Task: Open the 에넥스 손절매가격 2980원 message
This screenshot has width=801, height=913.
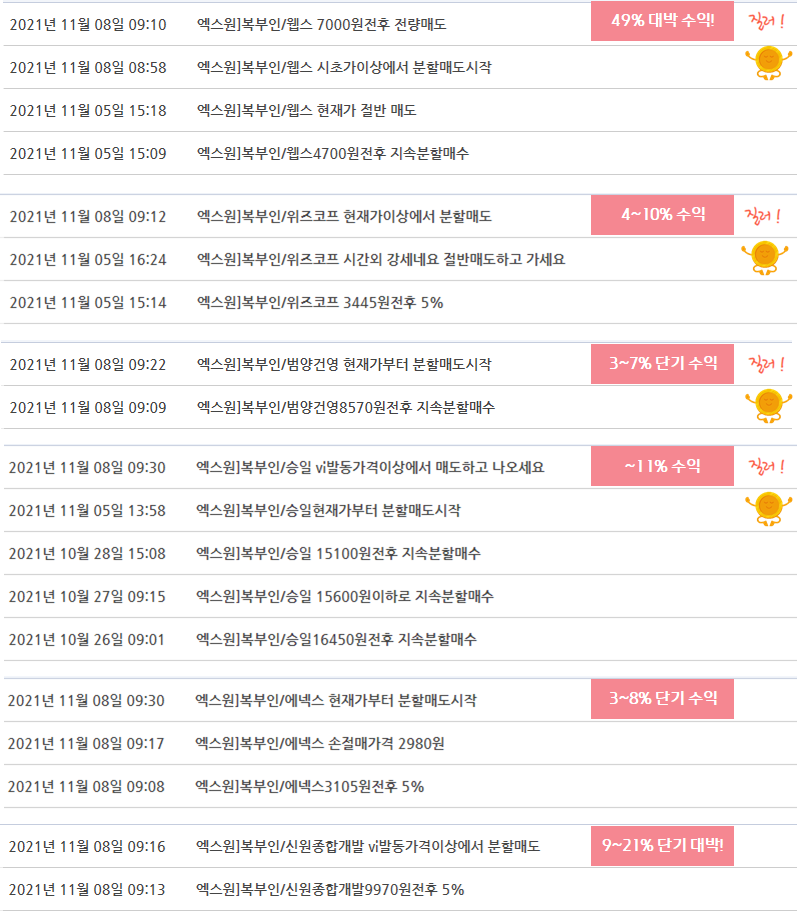Action: [320, 744]
